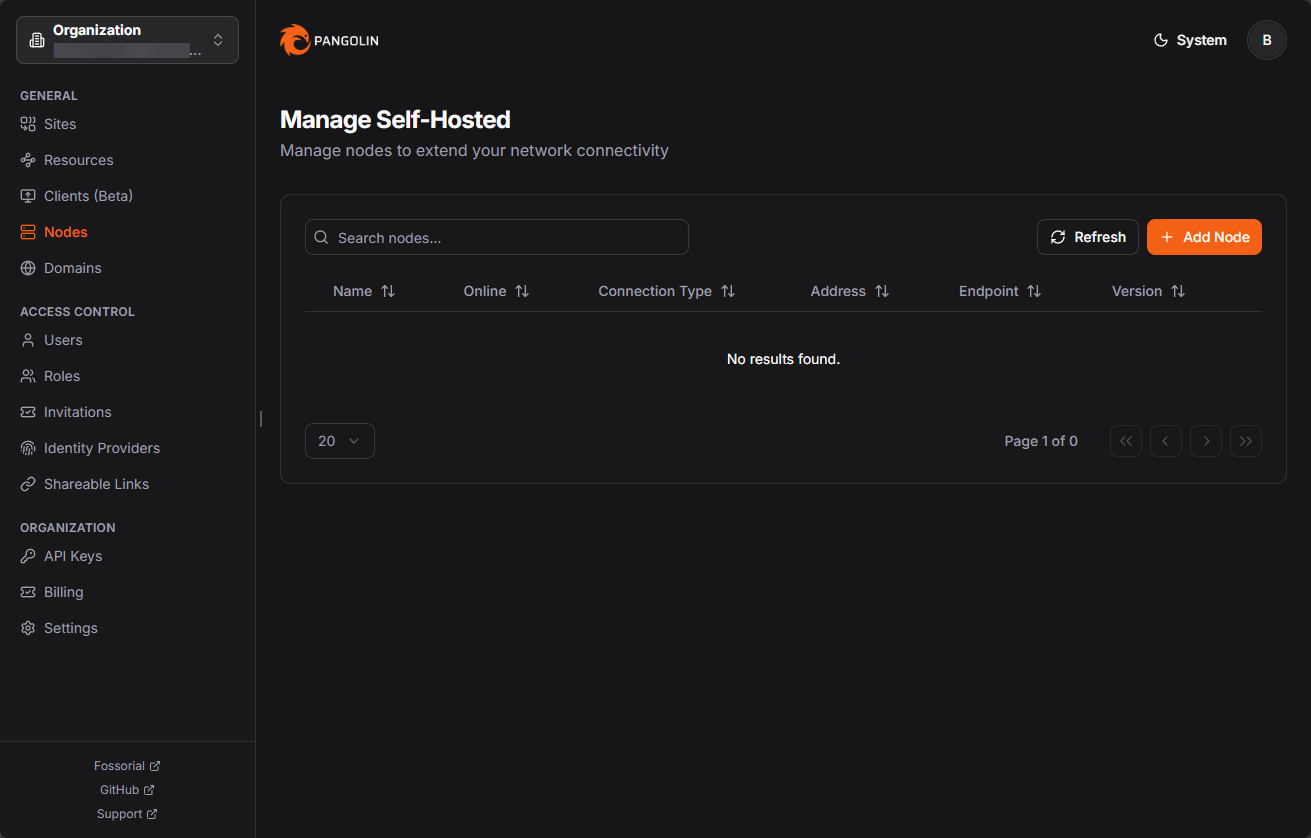Open Invitations via the ticket icon
This screenshot has width=1311, height=838.
(28, 412)
